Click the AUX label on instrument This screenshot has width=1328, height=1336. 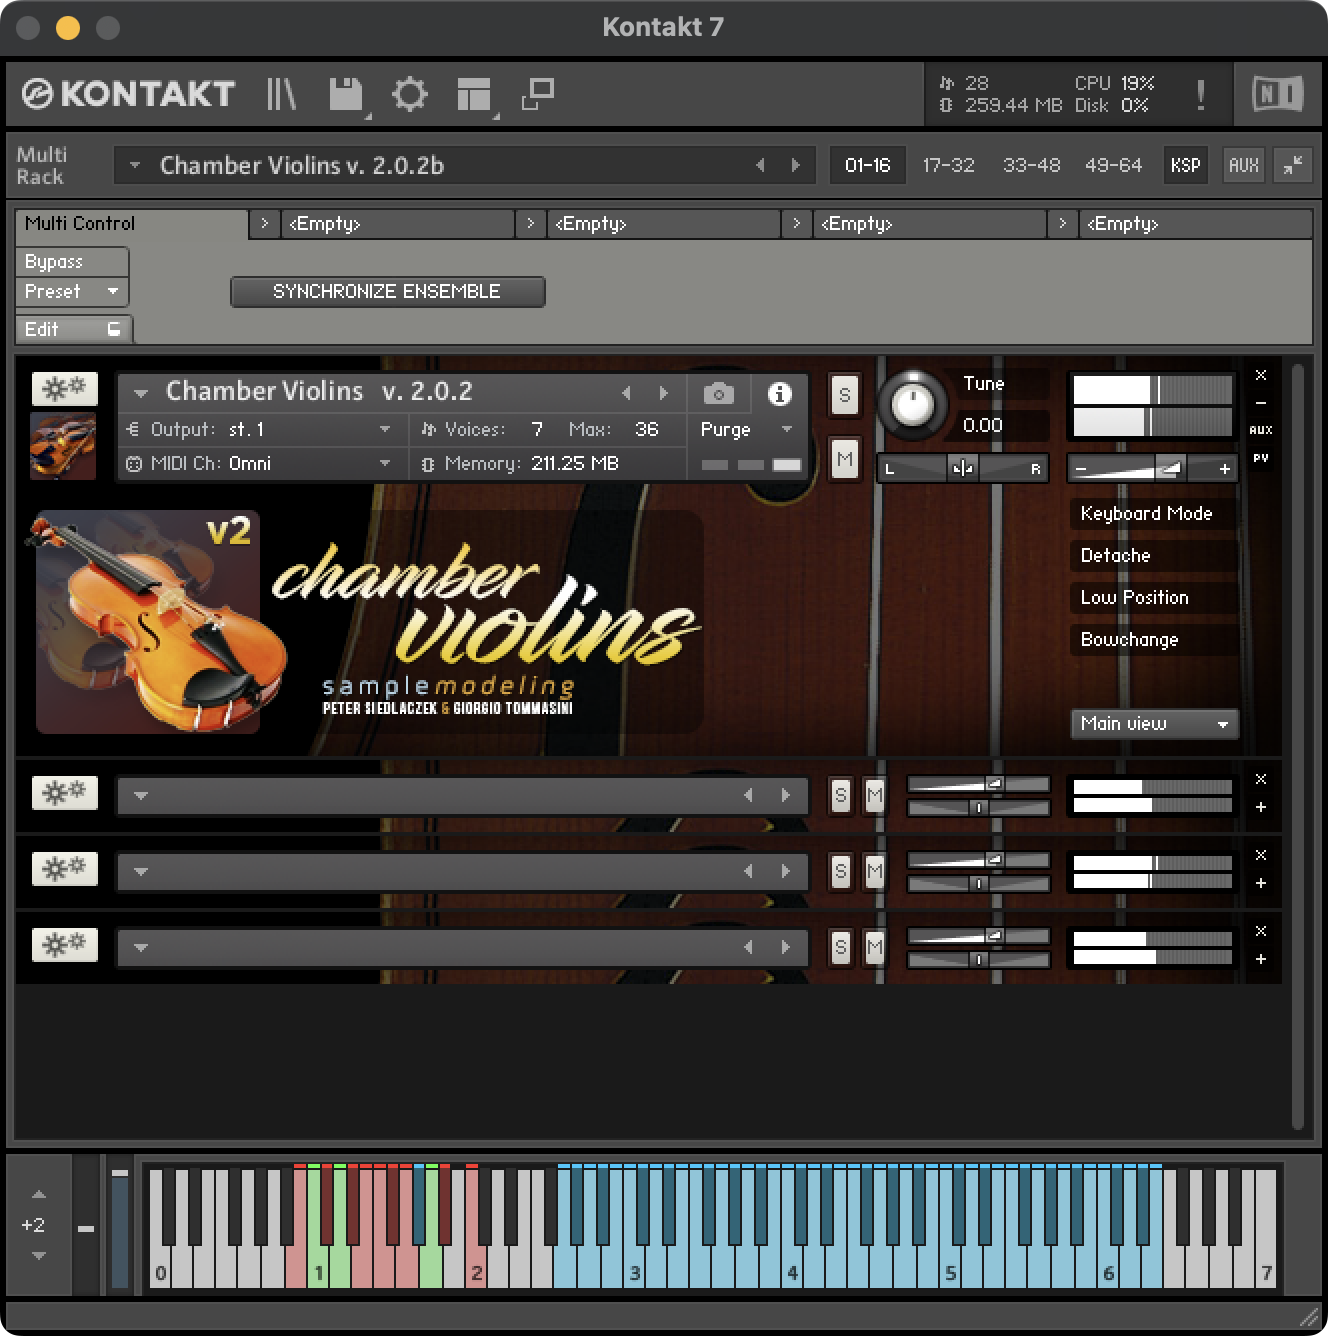pos(1261,430)
